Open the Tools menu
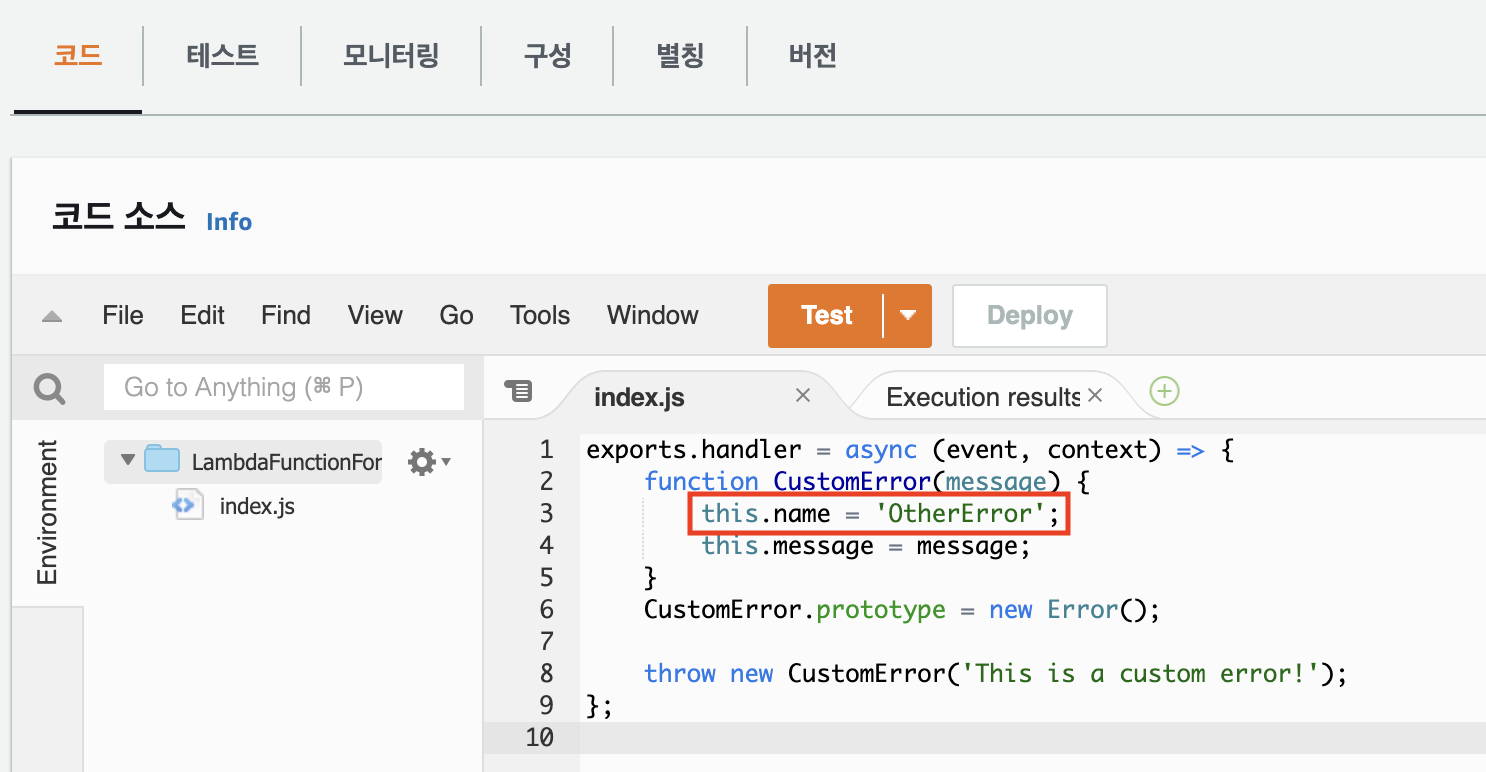 click(539, 315)
